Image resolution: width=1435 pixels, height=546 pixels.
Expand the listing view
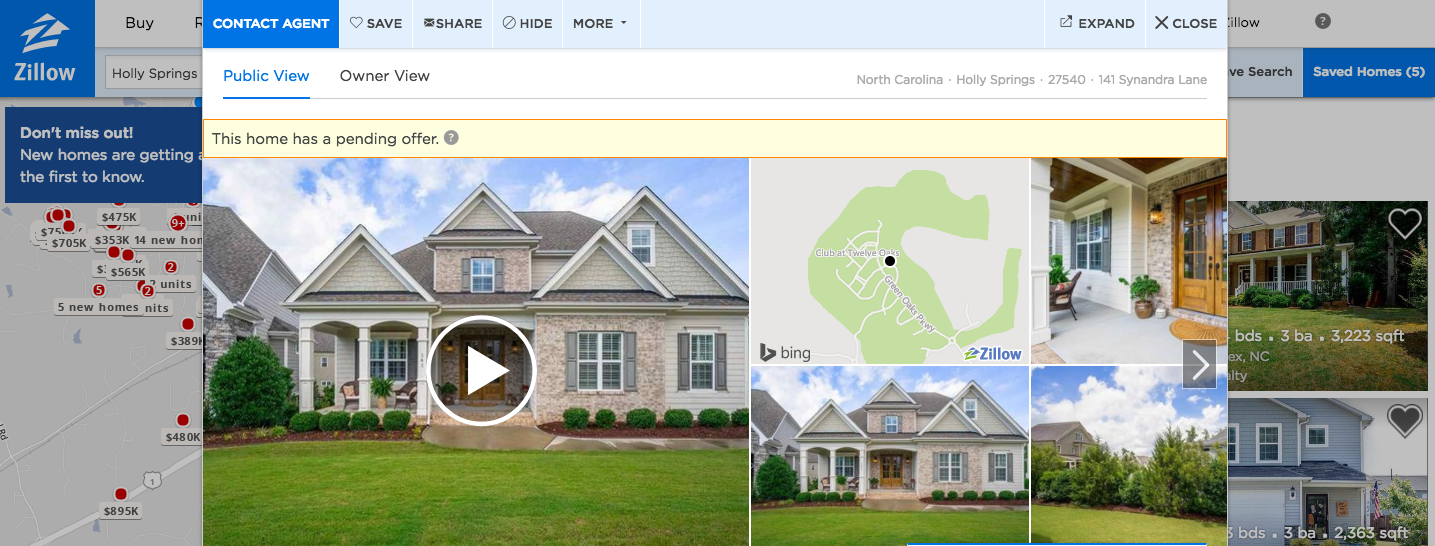[x=1097, y=23]
